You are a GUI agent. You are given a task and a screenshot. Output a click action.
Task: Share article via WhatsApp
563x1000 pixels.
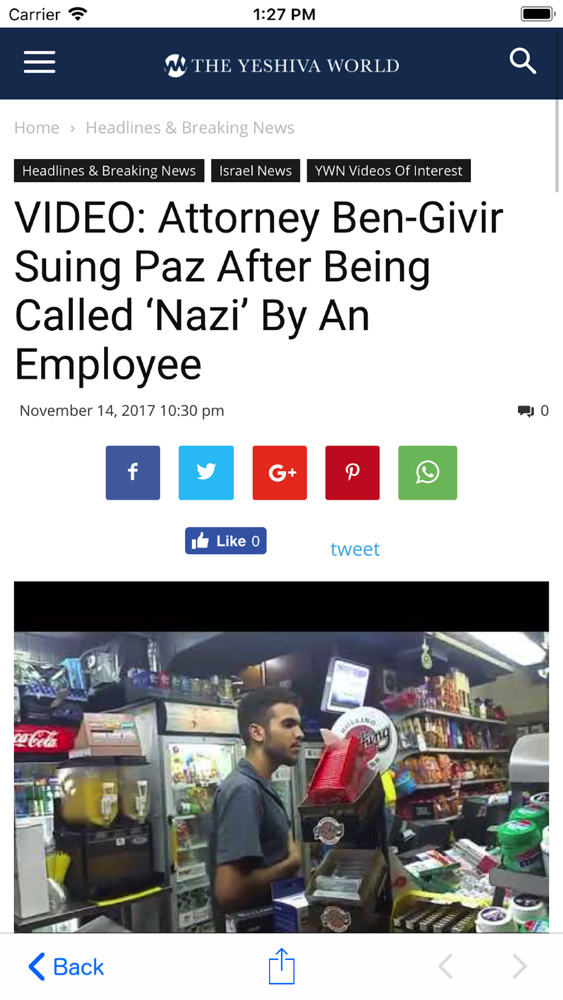[x=427, y=473]
